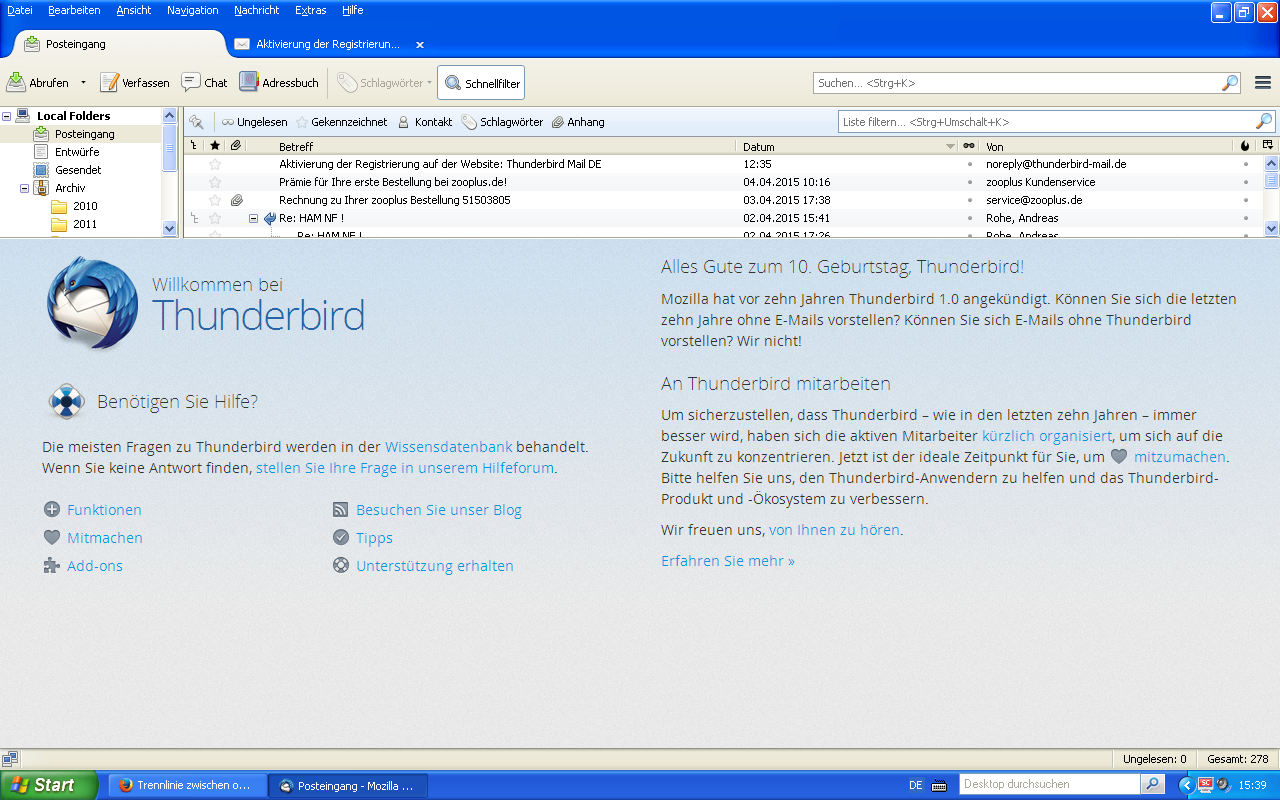
Task: Focus the Desktop durchsuchen search box
Action: 1050,785
